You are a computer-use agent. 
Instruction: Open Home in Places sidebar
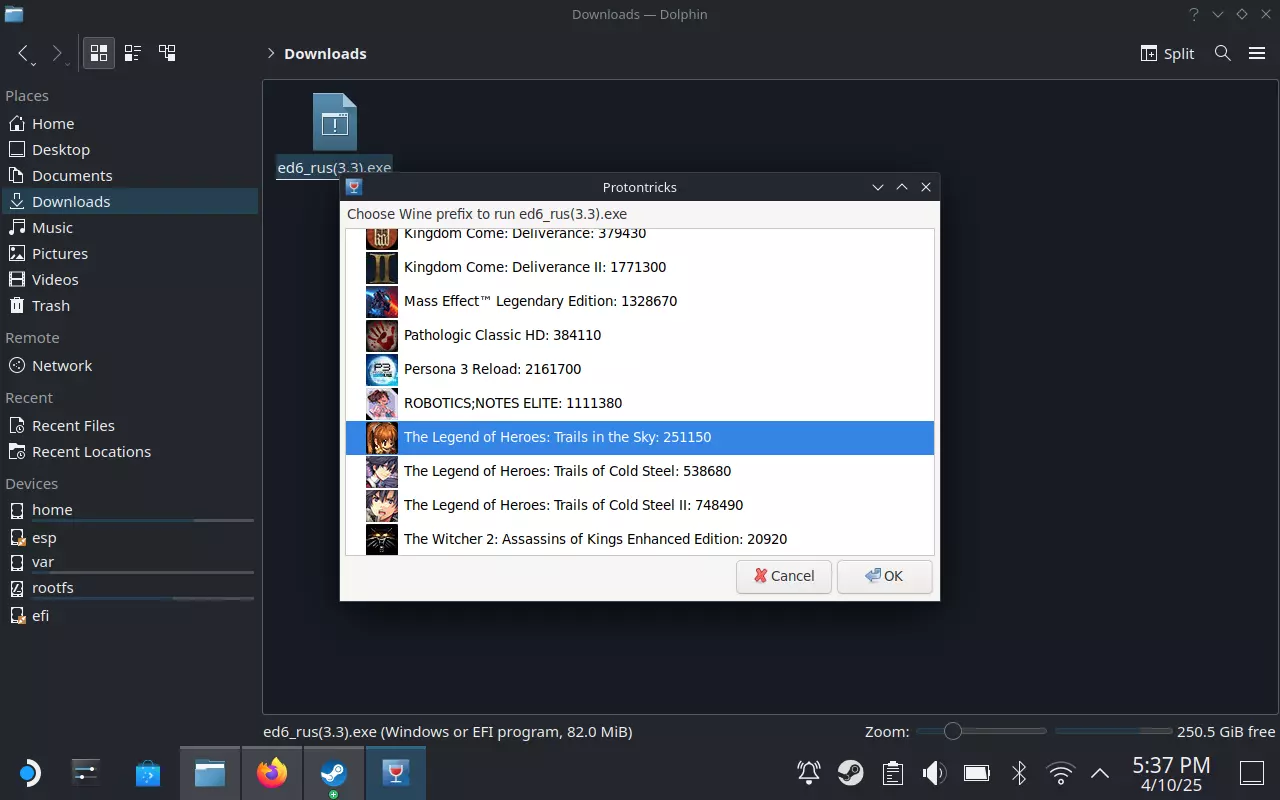130,124
